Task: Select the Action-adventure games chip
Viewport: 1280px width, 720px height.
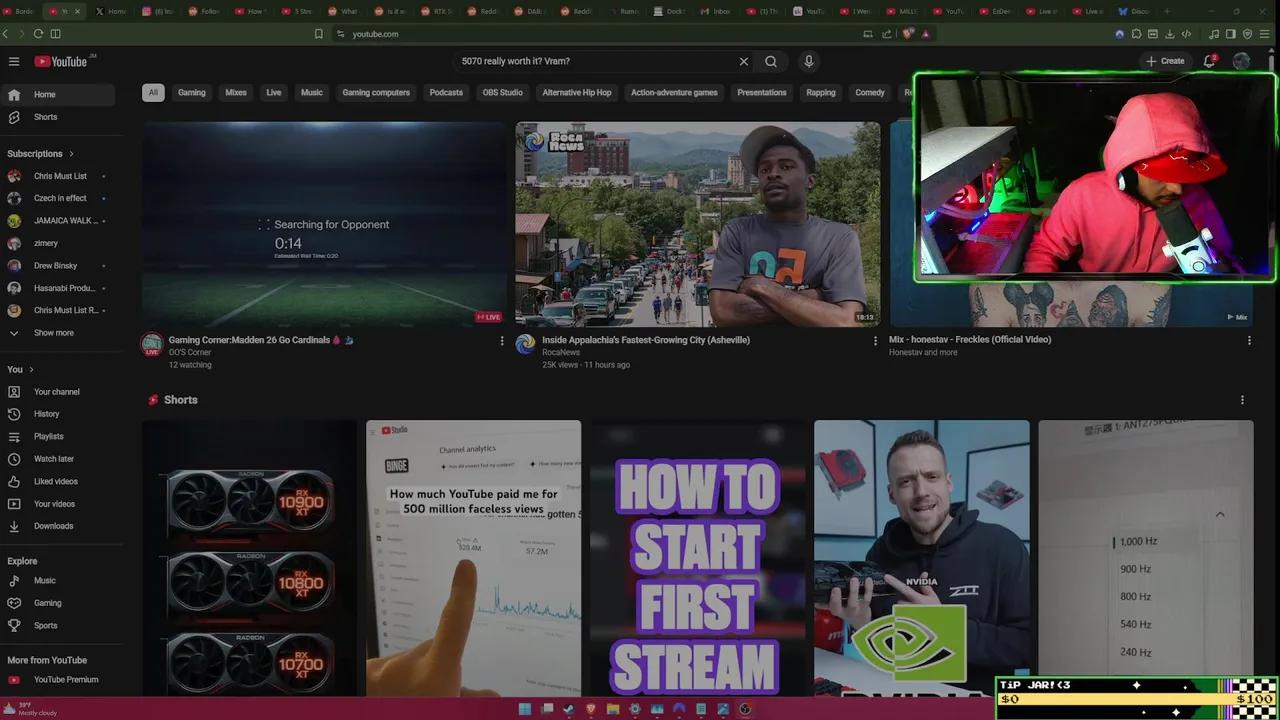Action: 674,93
